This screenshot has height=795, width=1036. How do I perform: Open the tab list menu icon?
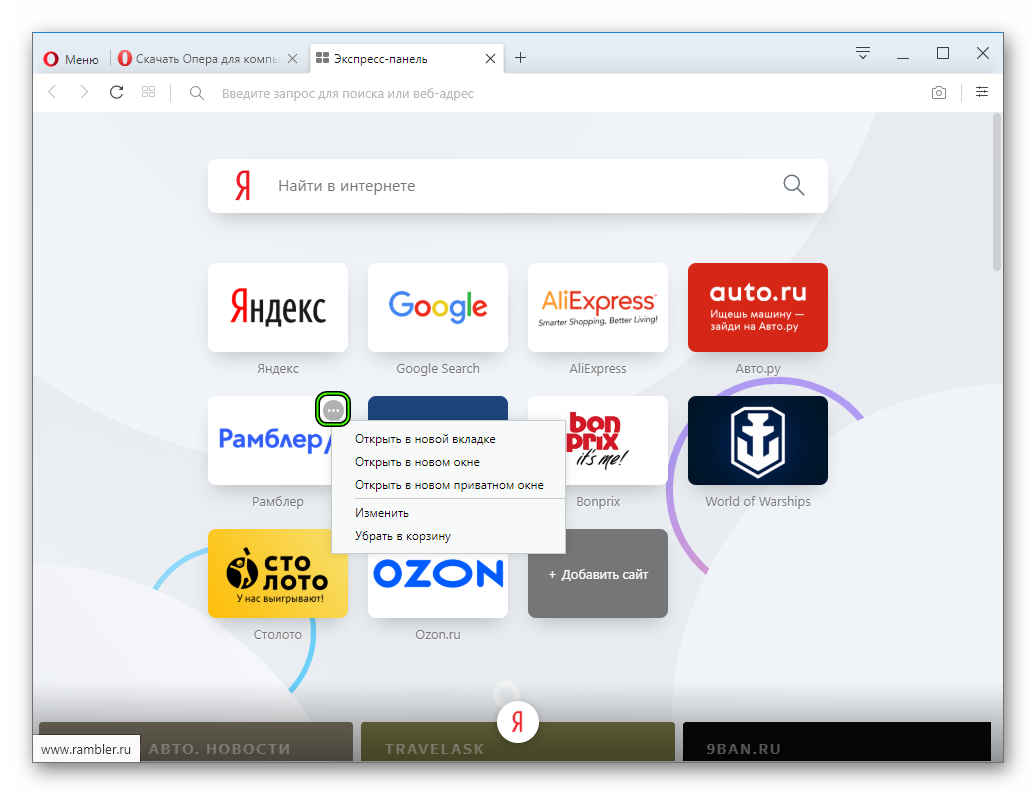pos(863,54)
